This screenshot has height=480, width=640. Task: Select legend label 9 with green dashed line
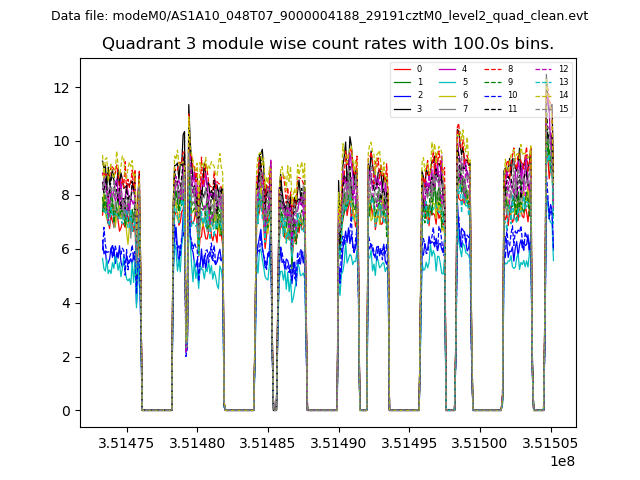click(510, 82)
